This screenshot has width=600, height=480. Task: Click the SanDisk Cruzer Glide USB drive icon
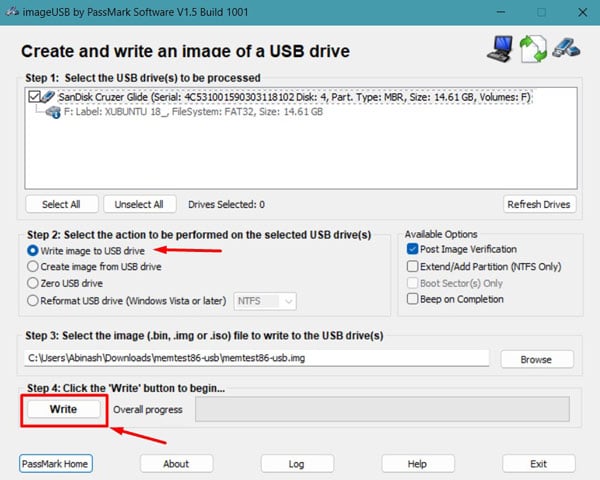49,96
